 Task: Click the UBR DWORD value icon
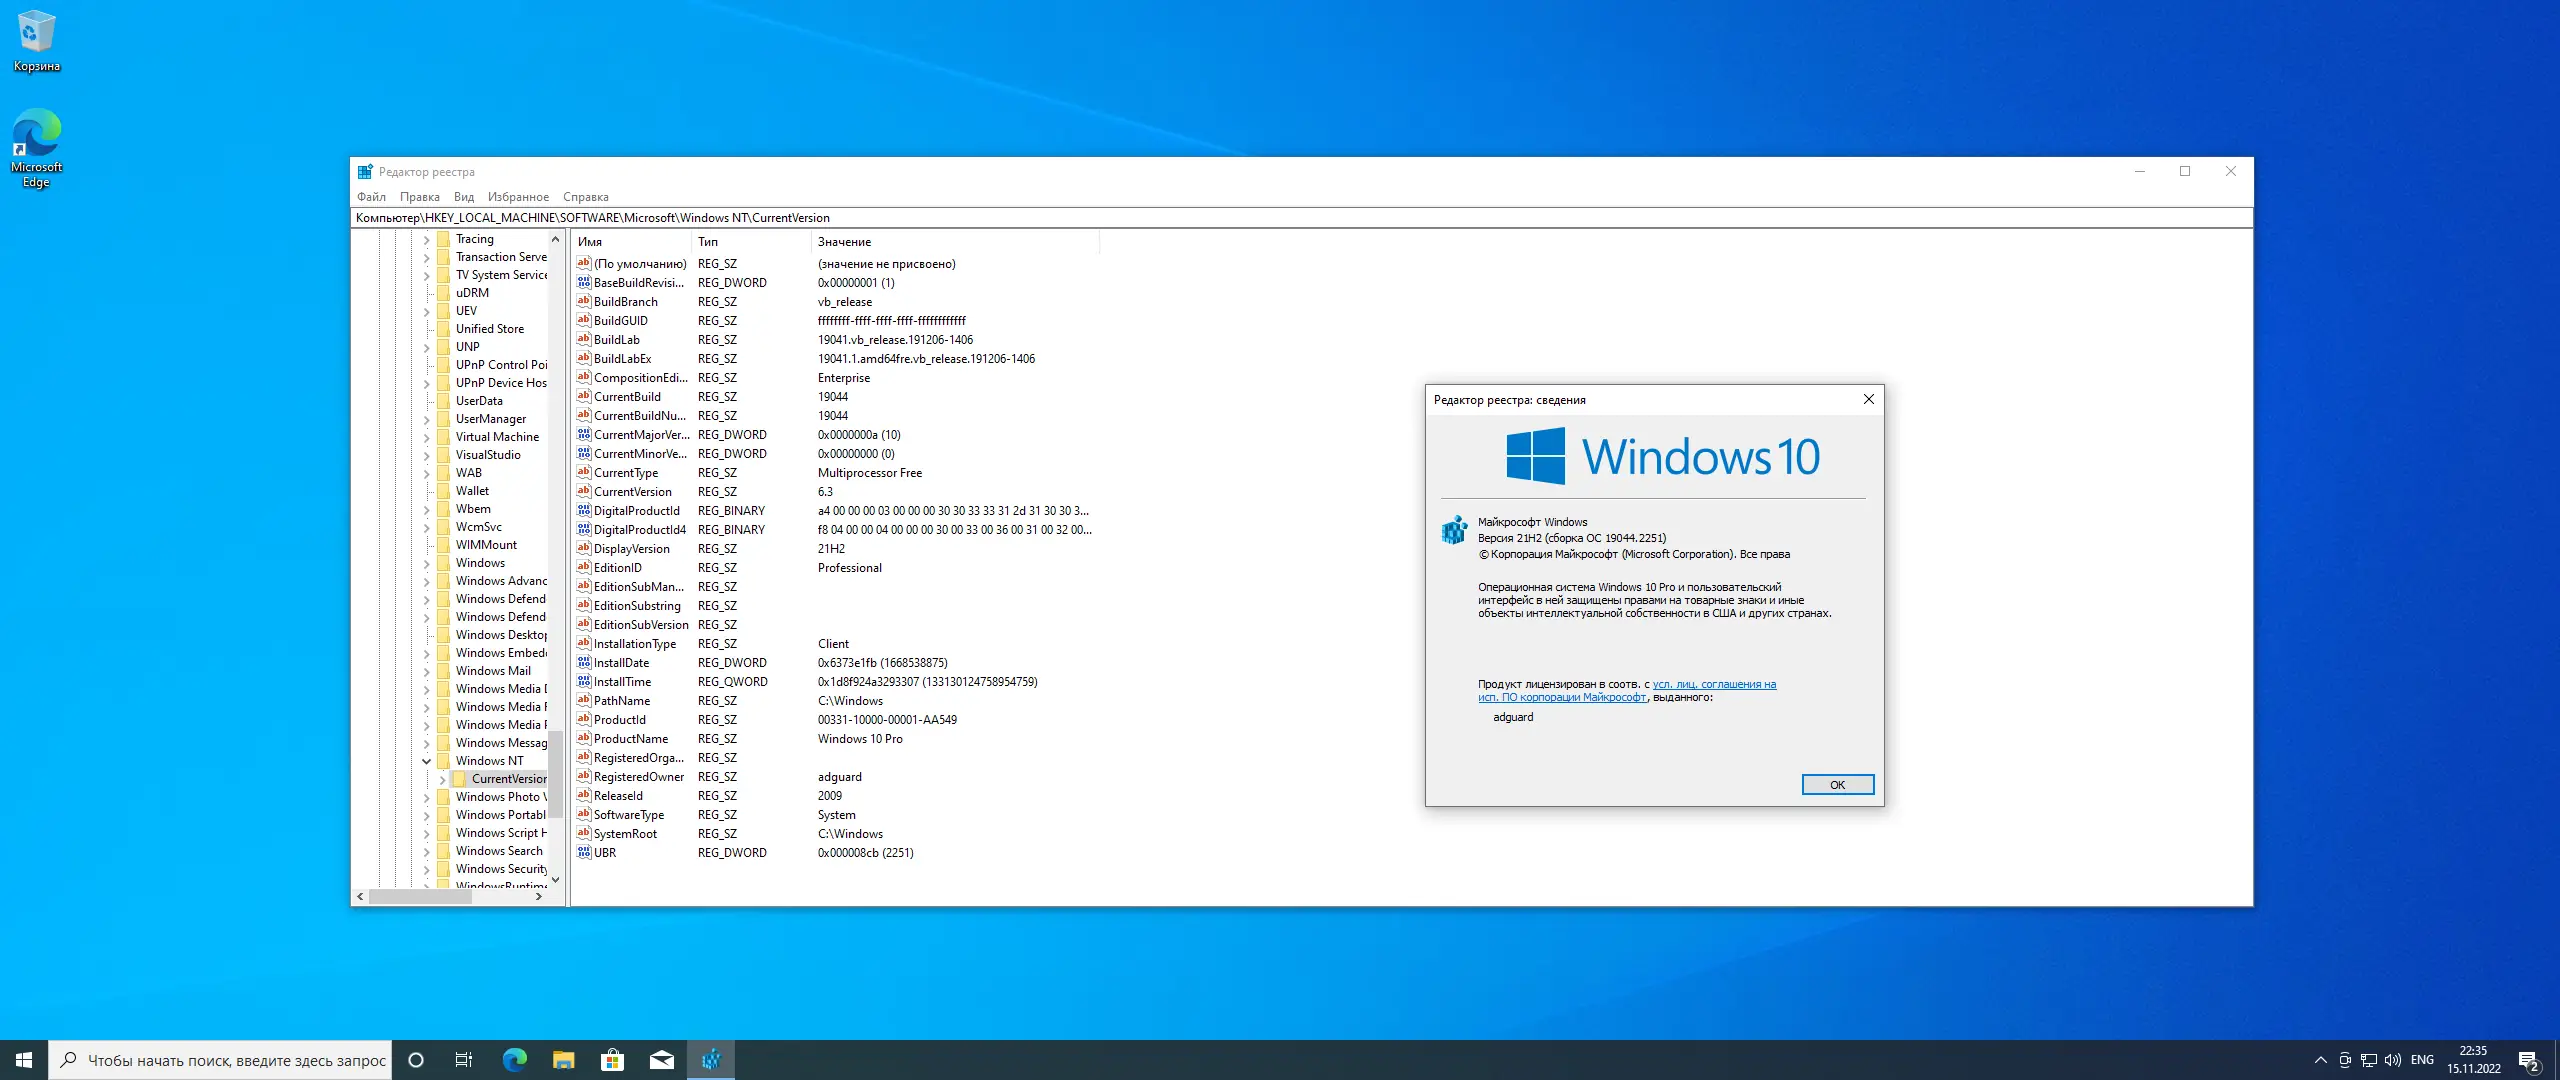click(x=584, y=853)
